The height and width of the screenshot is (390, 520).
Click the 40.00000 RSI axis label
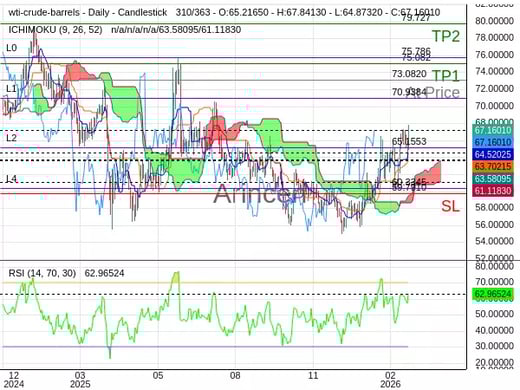click(x=494, y=330)
